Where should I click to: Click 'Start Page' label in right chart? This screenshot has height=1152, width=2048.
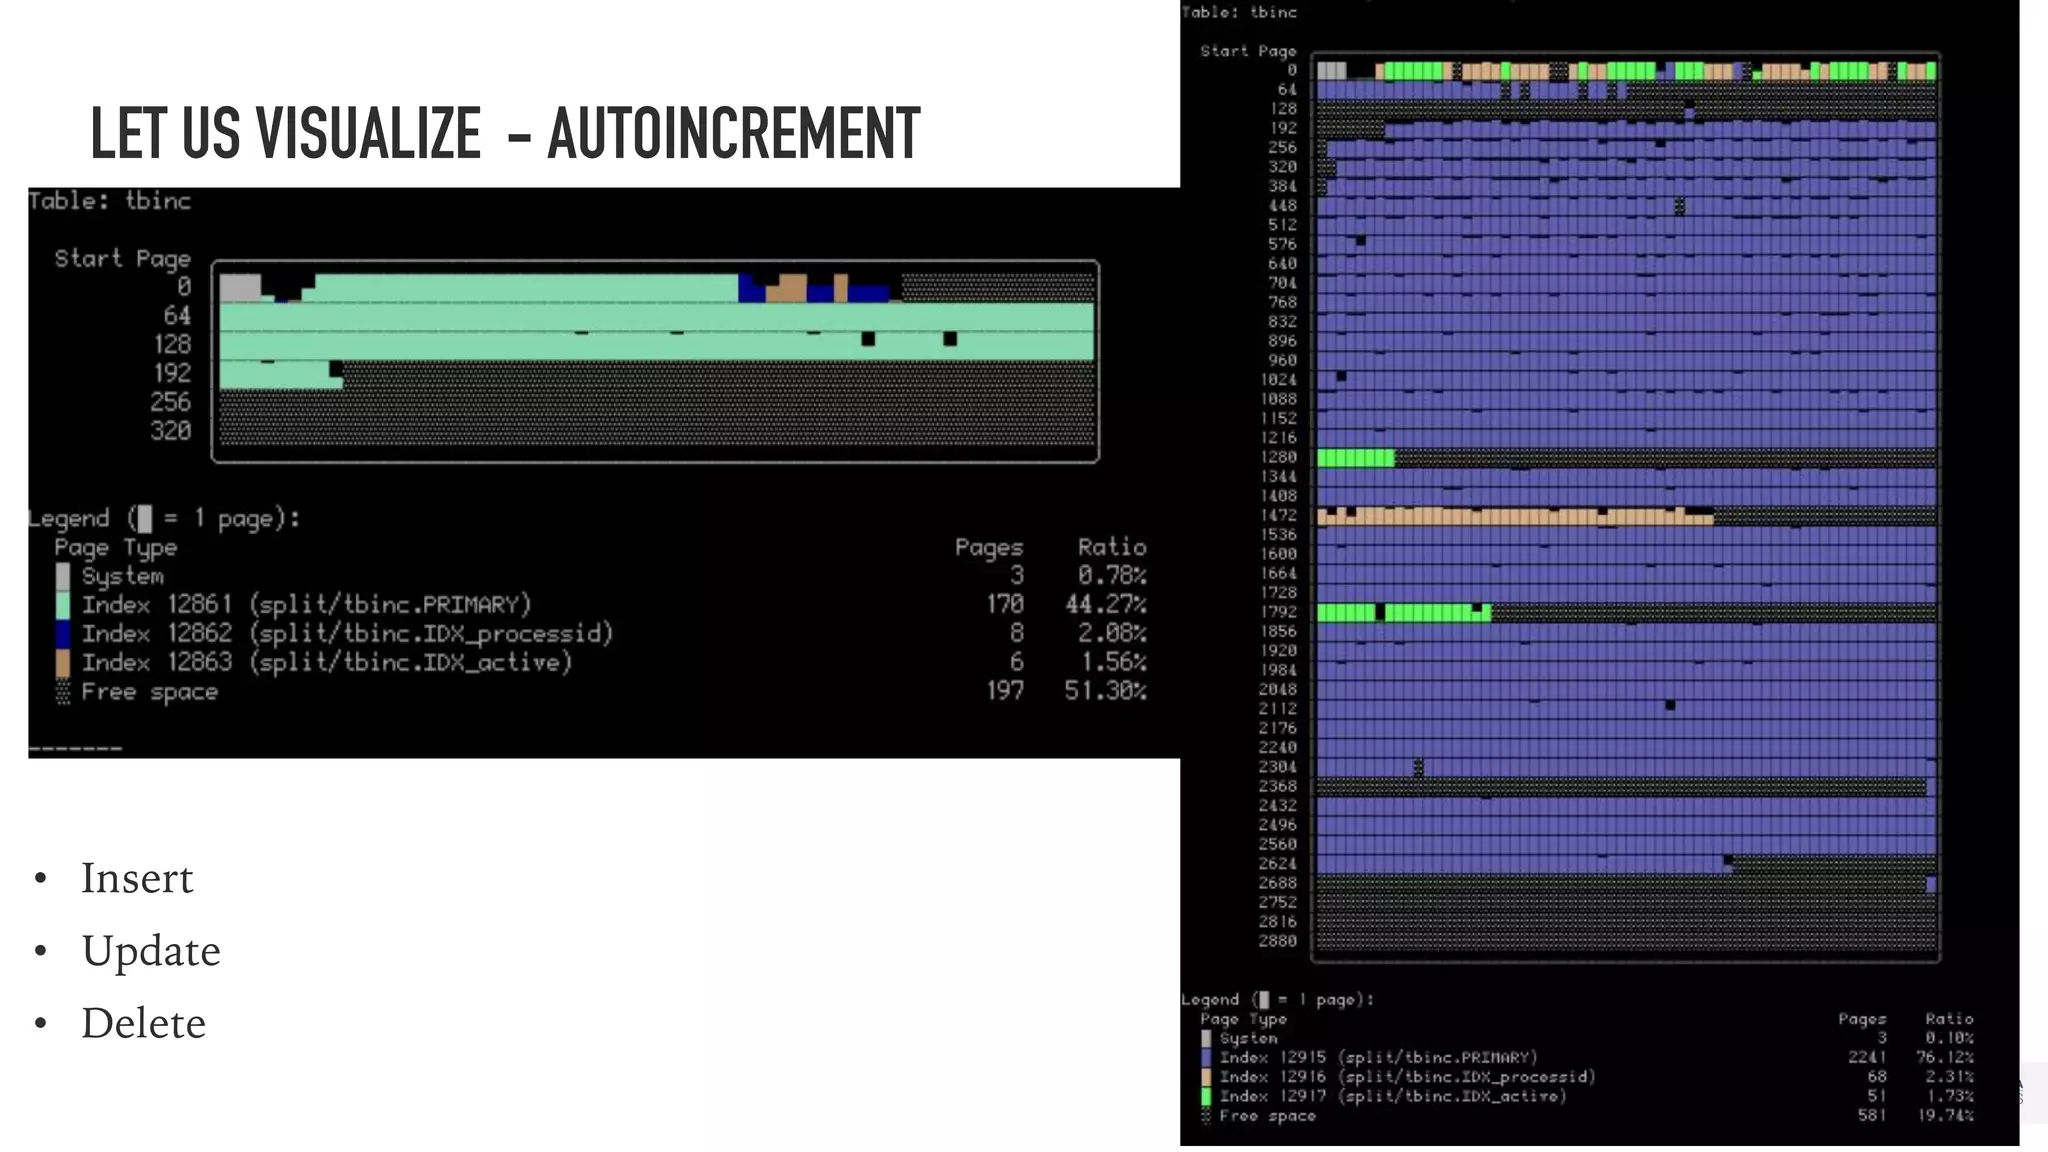point(1248,51)
